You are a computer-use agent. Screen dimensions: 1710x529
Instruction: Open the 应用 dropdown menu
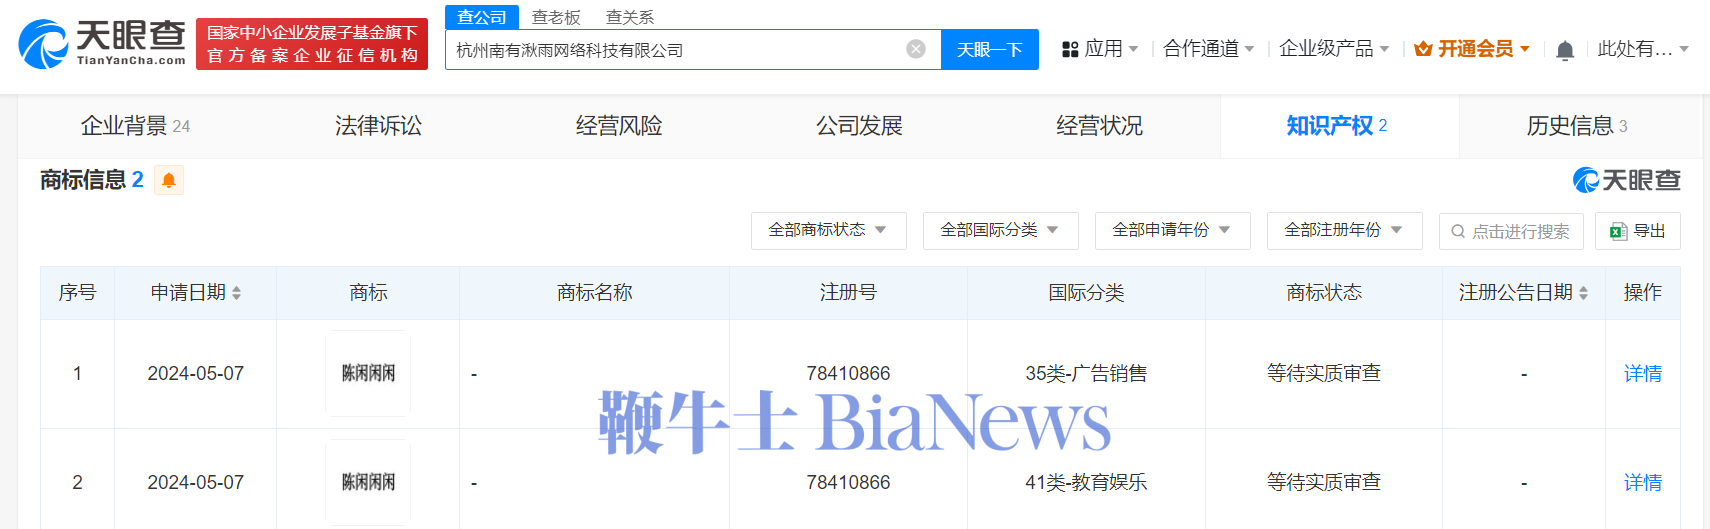coord(1100,49)
